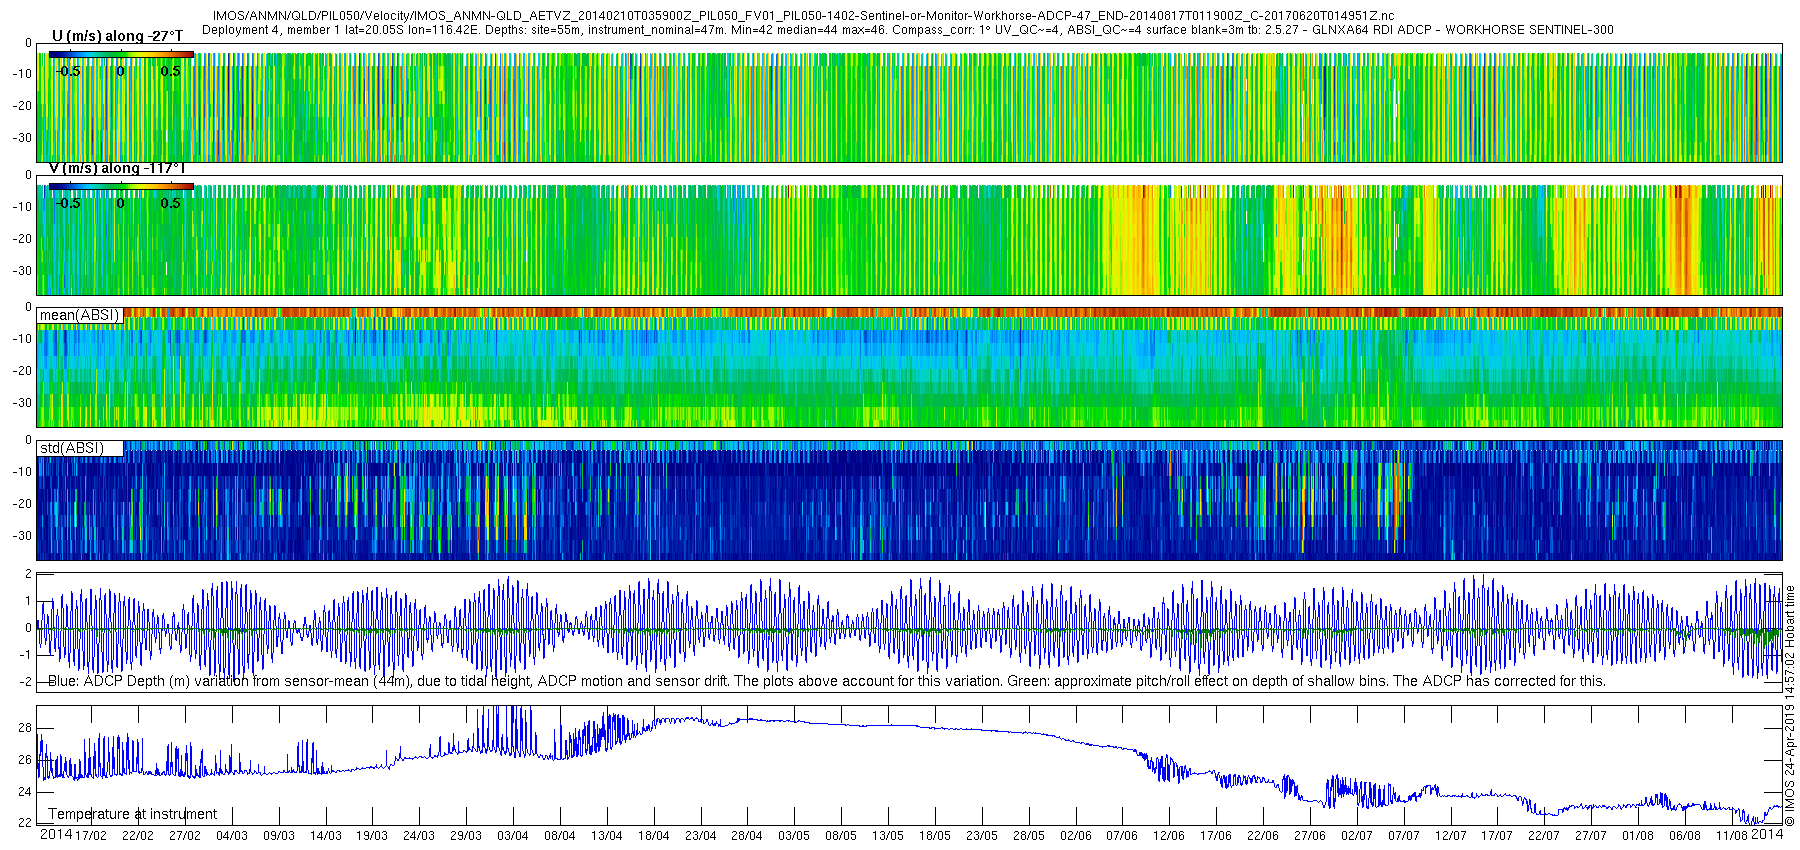Viewport: 1800px width, 850px height.
Task: Click the 28 tick on temperature axis
Action: tap(25, 728)
